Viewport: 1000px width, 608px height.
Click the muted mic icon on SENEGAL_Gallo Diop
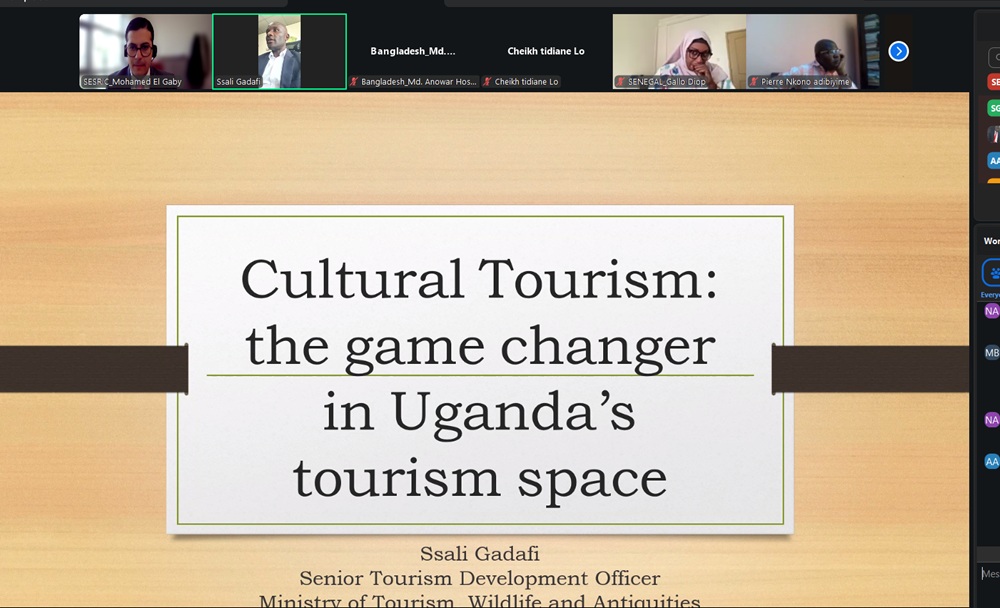tap(620, 82)
